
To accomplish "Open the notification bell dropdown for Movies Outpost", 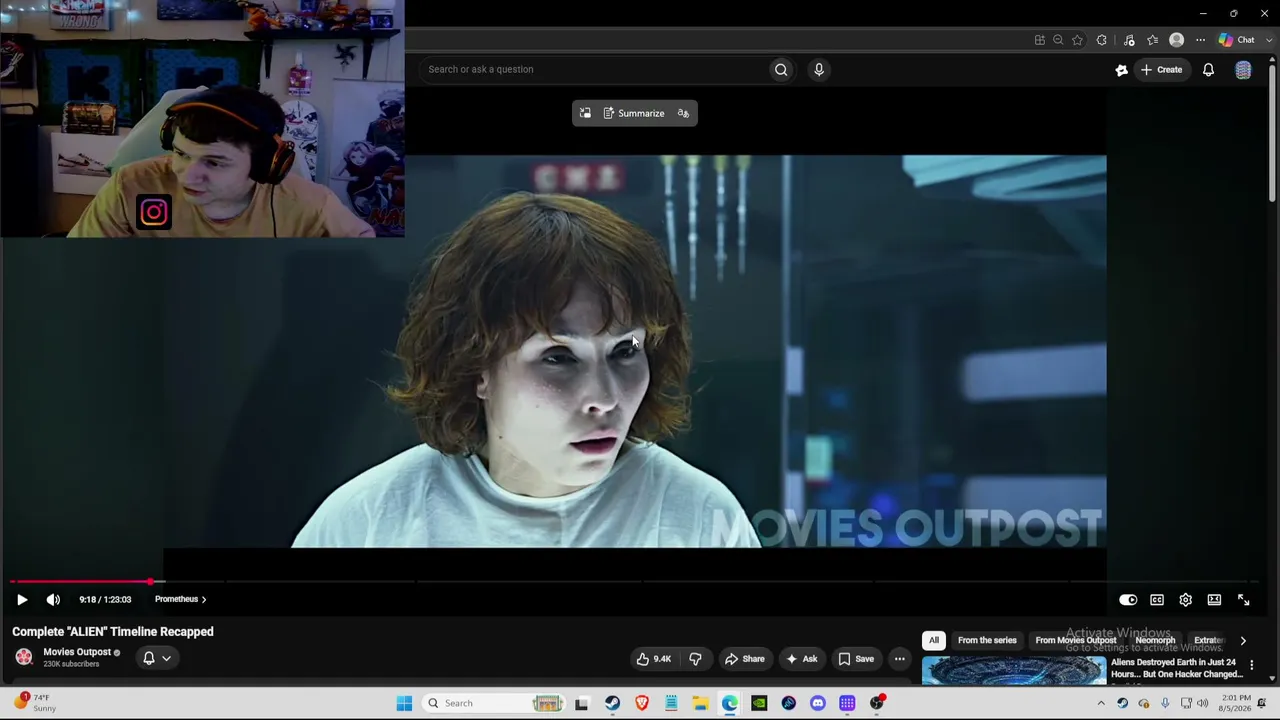I will [157, 658].
